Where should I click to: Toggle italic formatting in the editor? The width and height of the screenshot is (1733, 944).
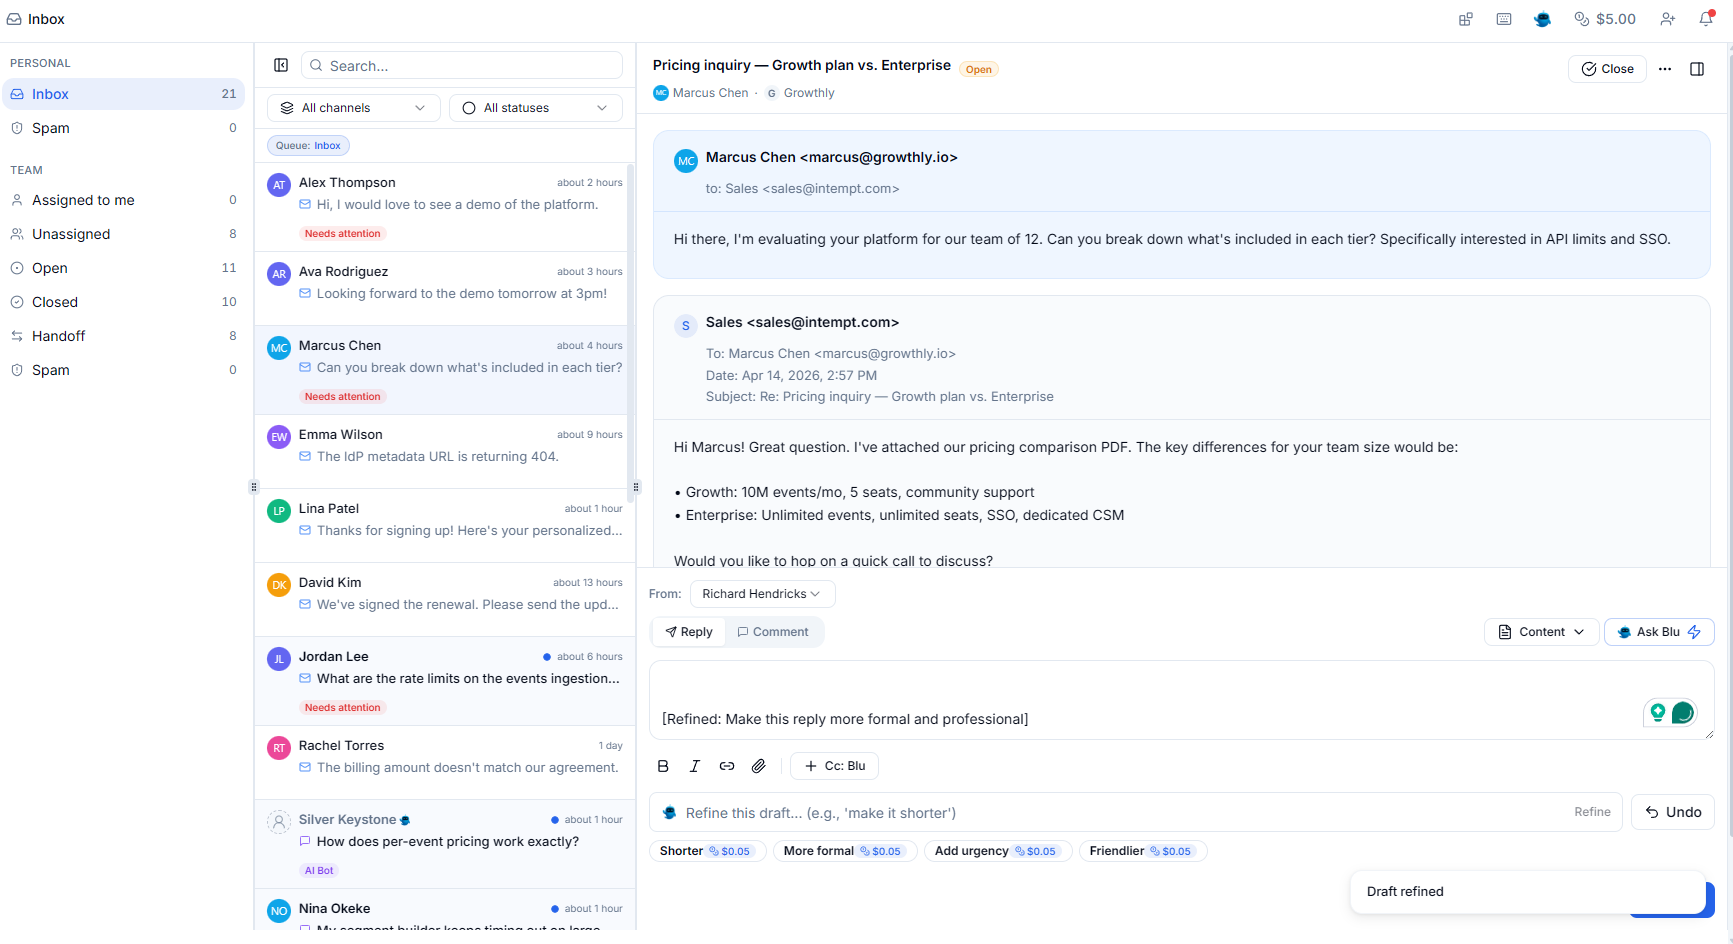(695, 765)
